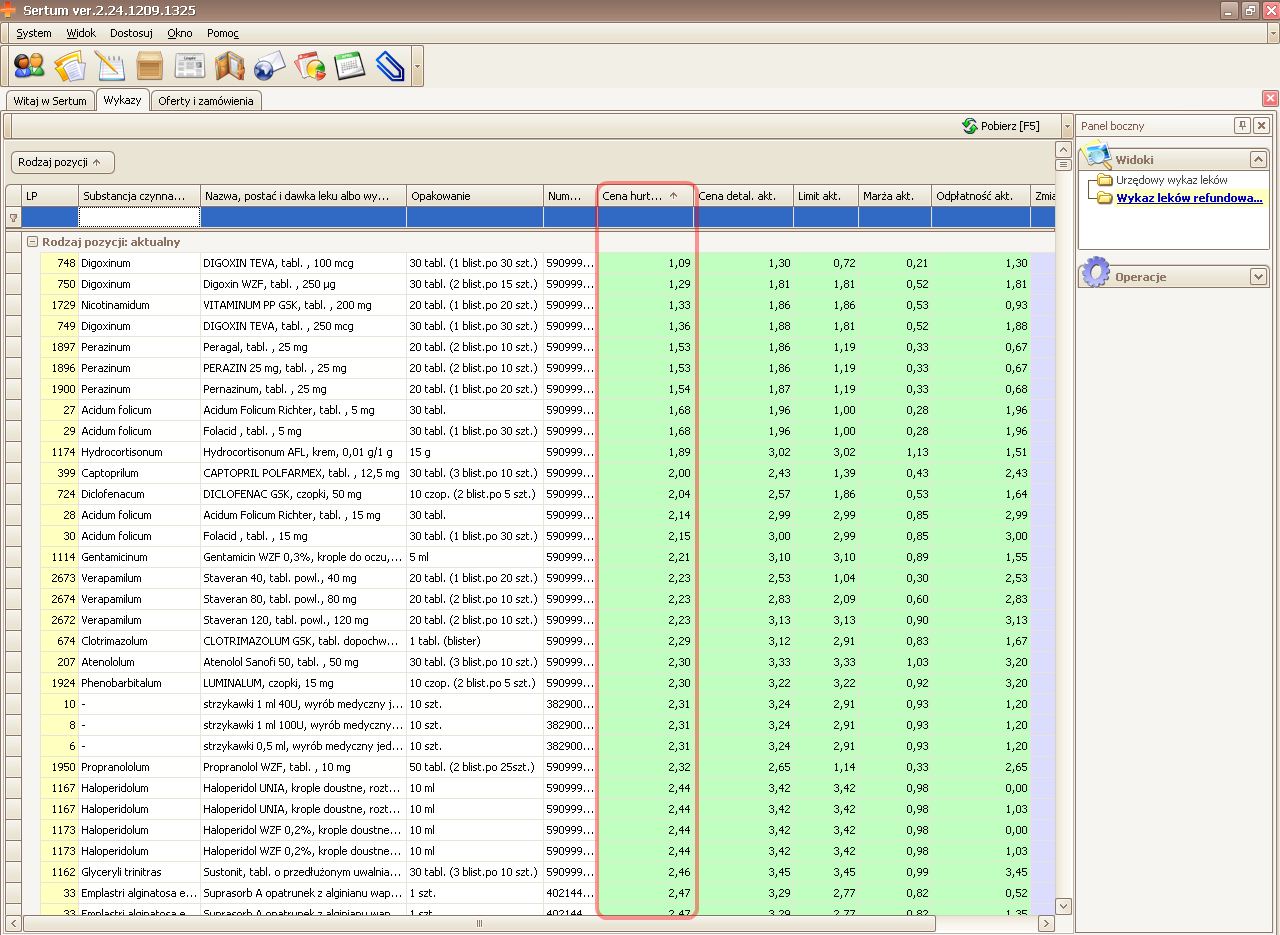
Task: Open the newspaper toolbar icon
Action: [x=189, y=66]
